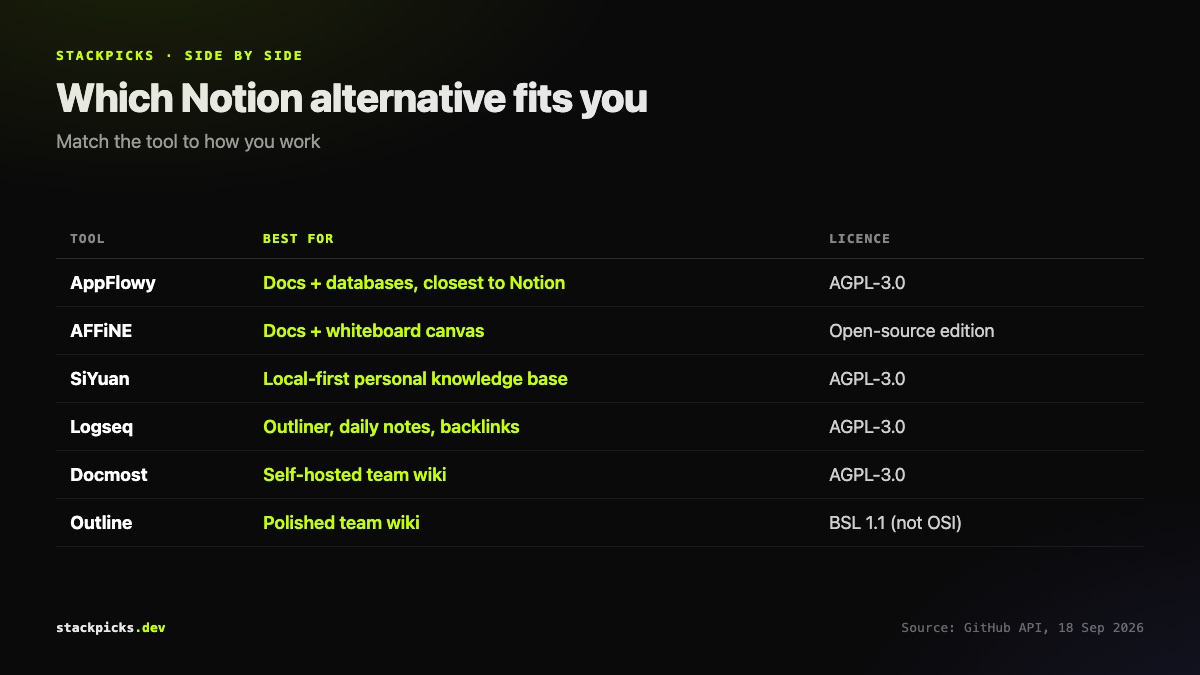Open the stackpicks.dev footer link
1200x675 pixels.
pyautogui.click(x=111, y=628)
